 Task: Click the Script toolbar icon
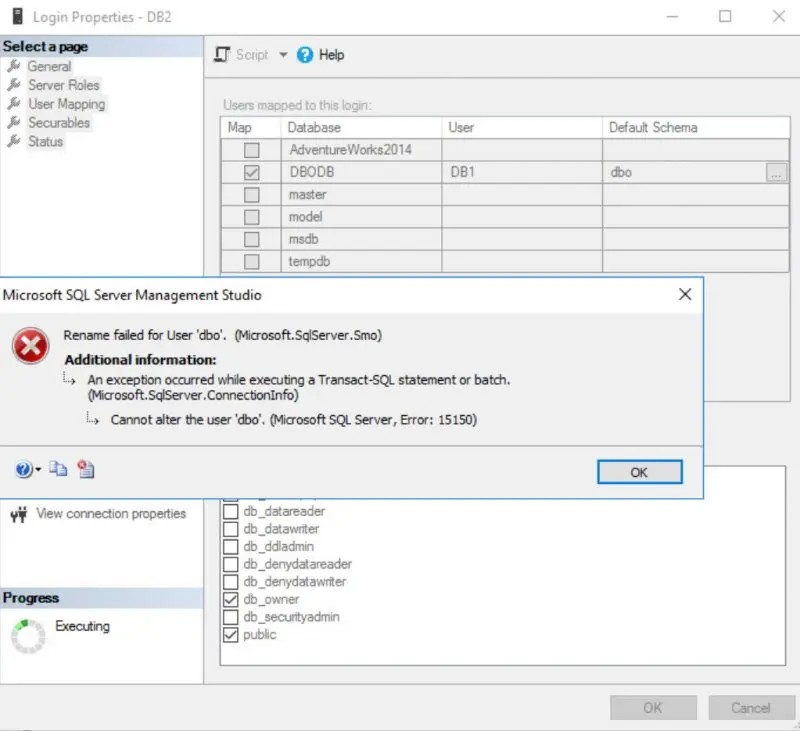[x=222, y=55]
